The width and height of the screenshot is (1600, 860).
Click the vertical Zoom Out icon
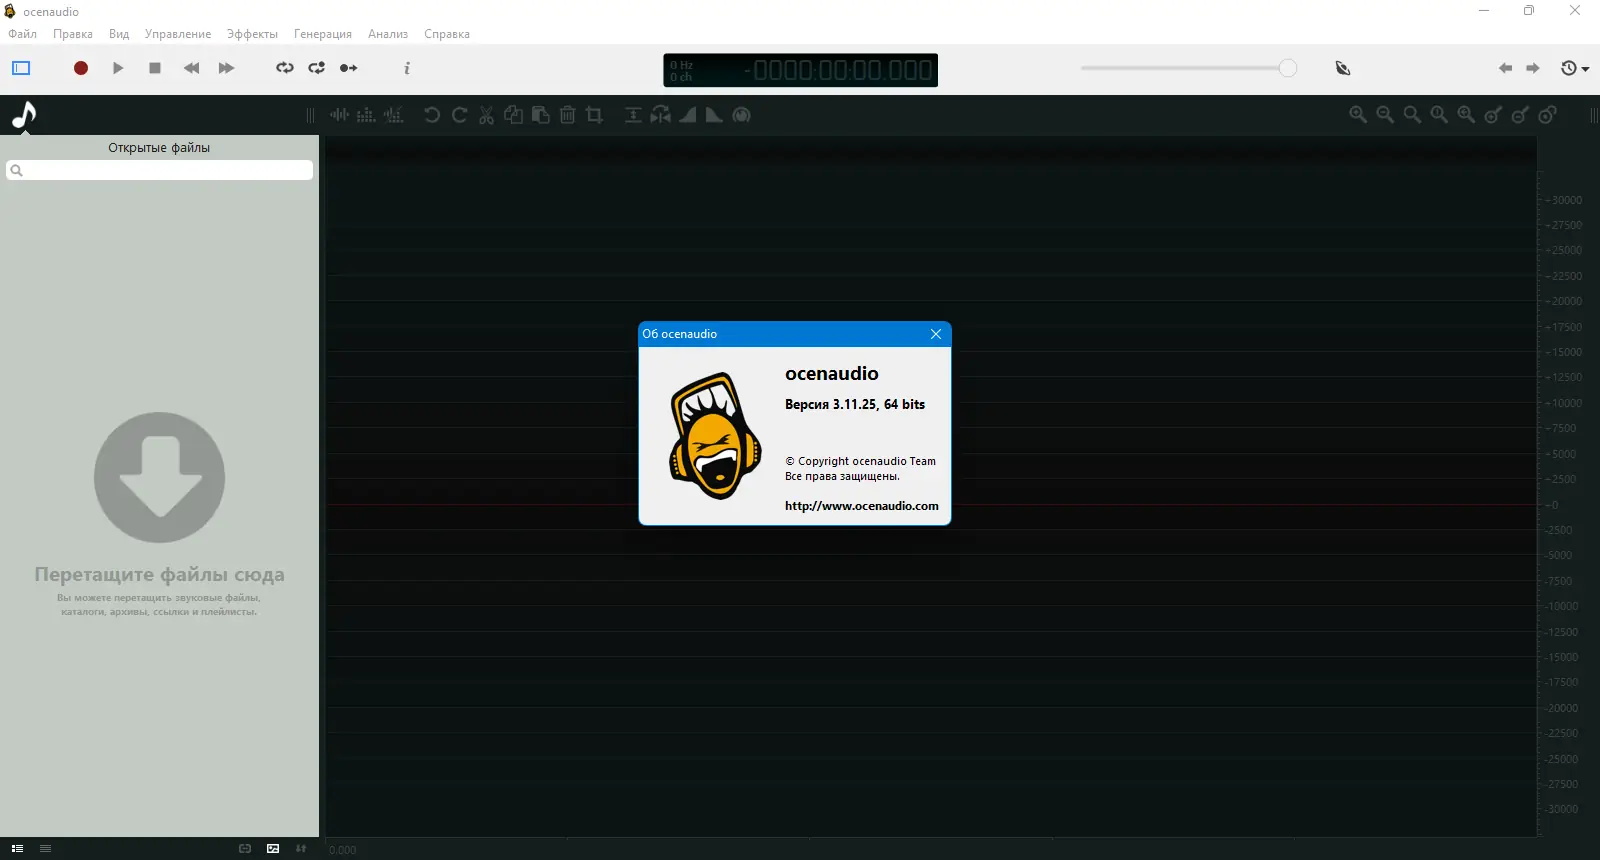[x=1520, y=115]
